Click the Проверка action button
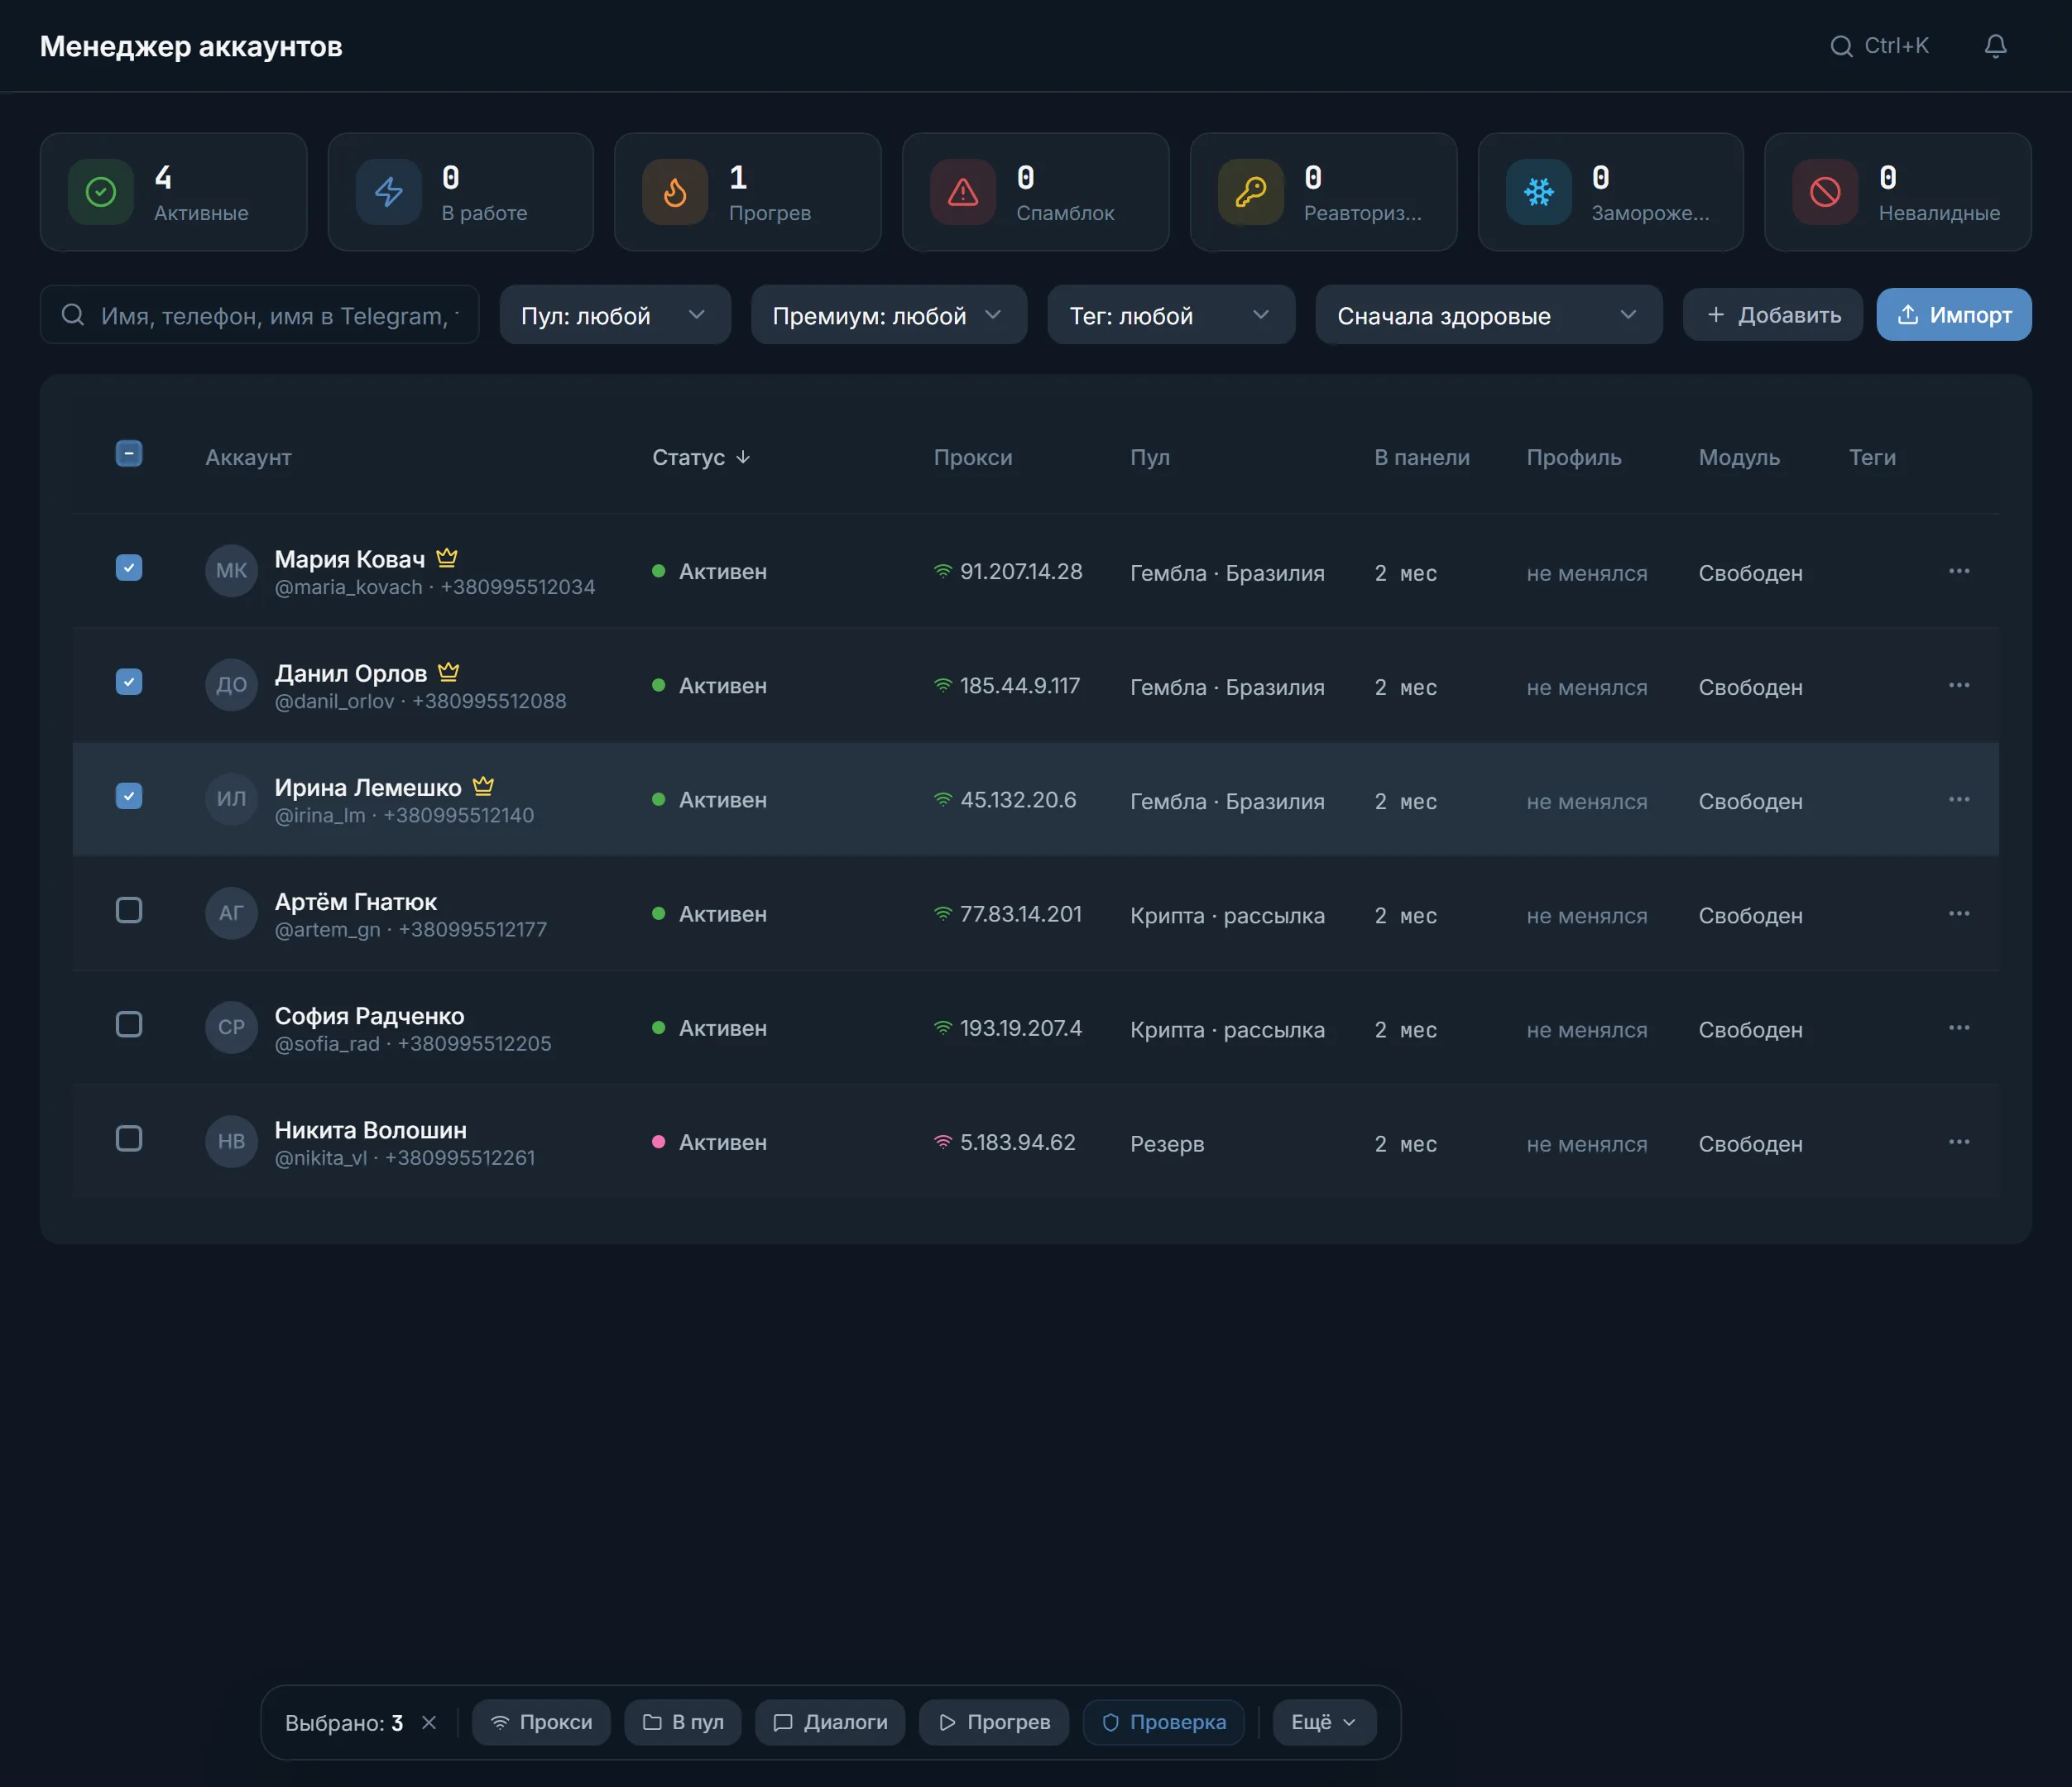Screen dimensions: 2072x1787 [x=1164, y=1722]
